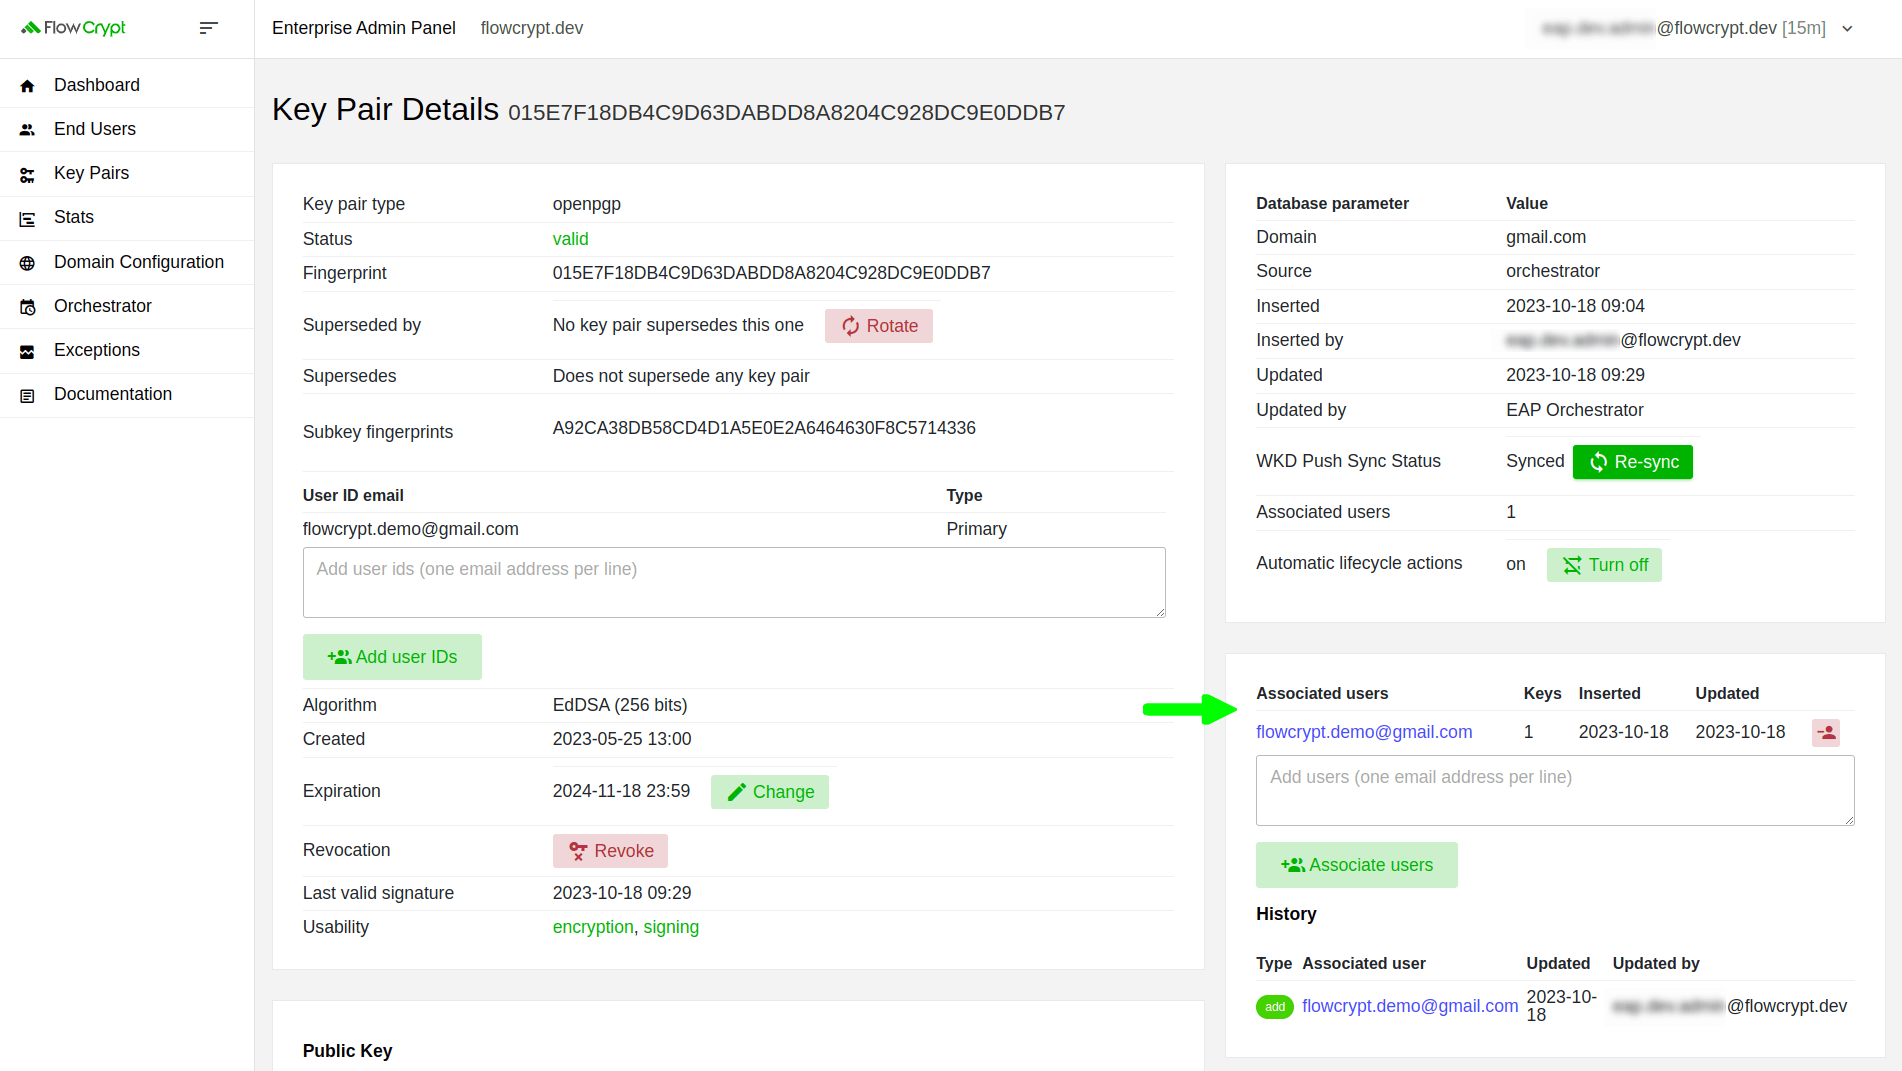Open flowcrypt.demo@gmail.com associated user link
1902x1071 pixels.
coord(1364,732)
